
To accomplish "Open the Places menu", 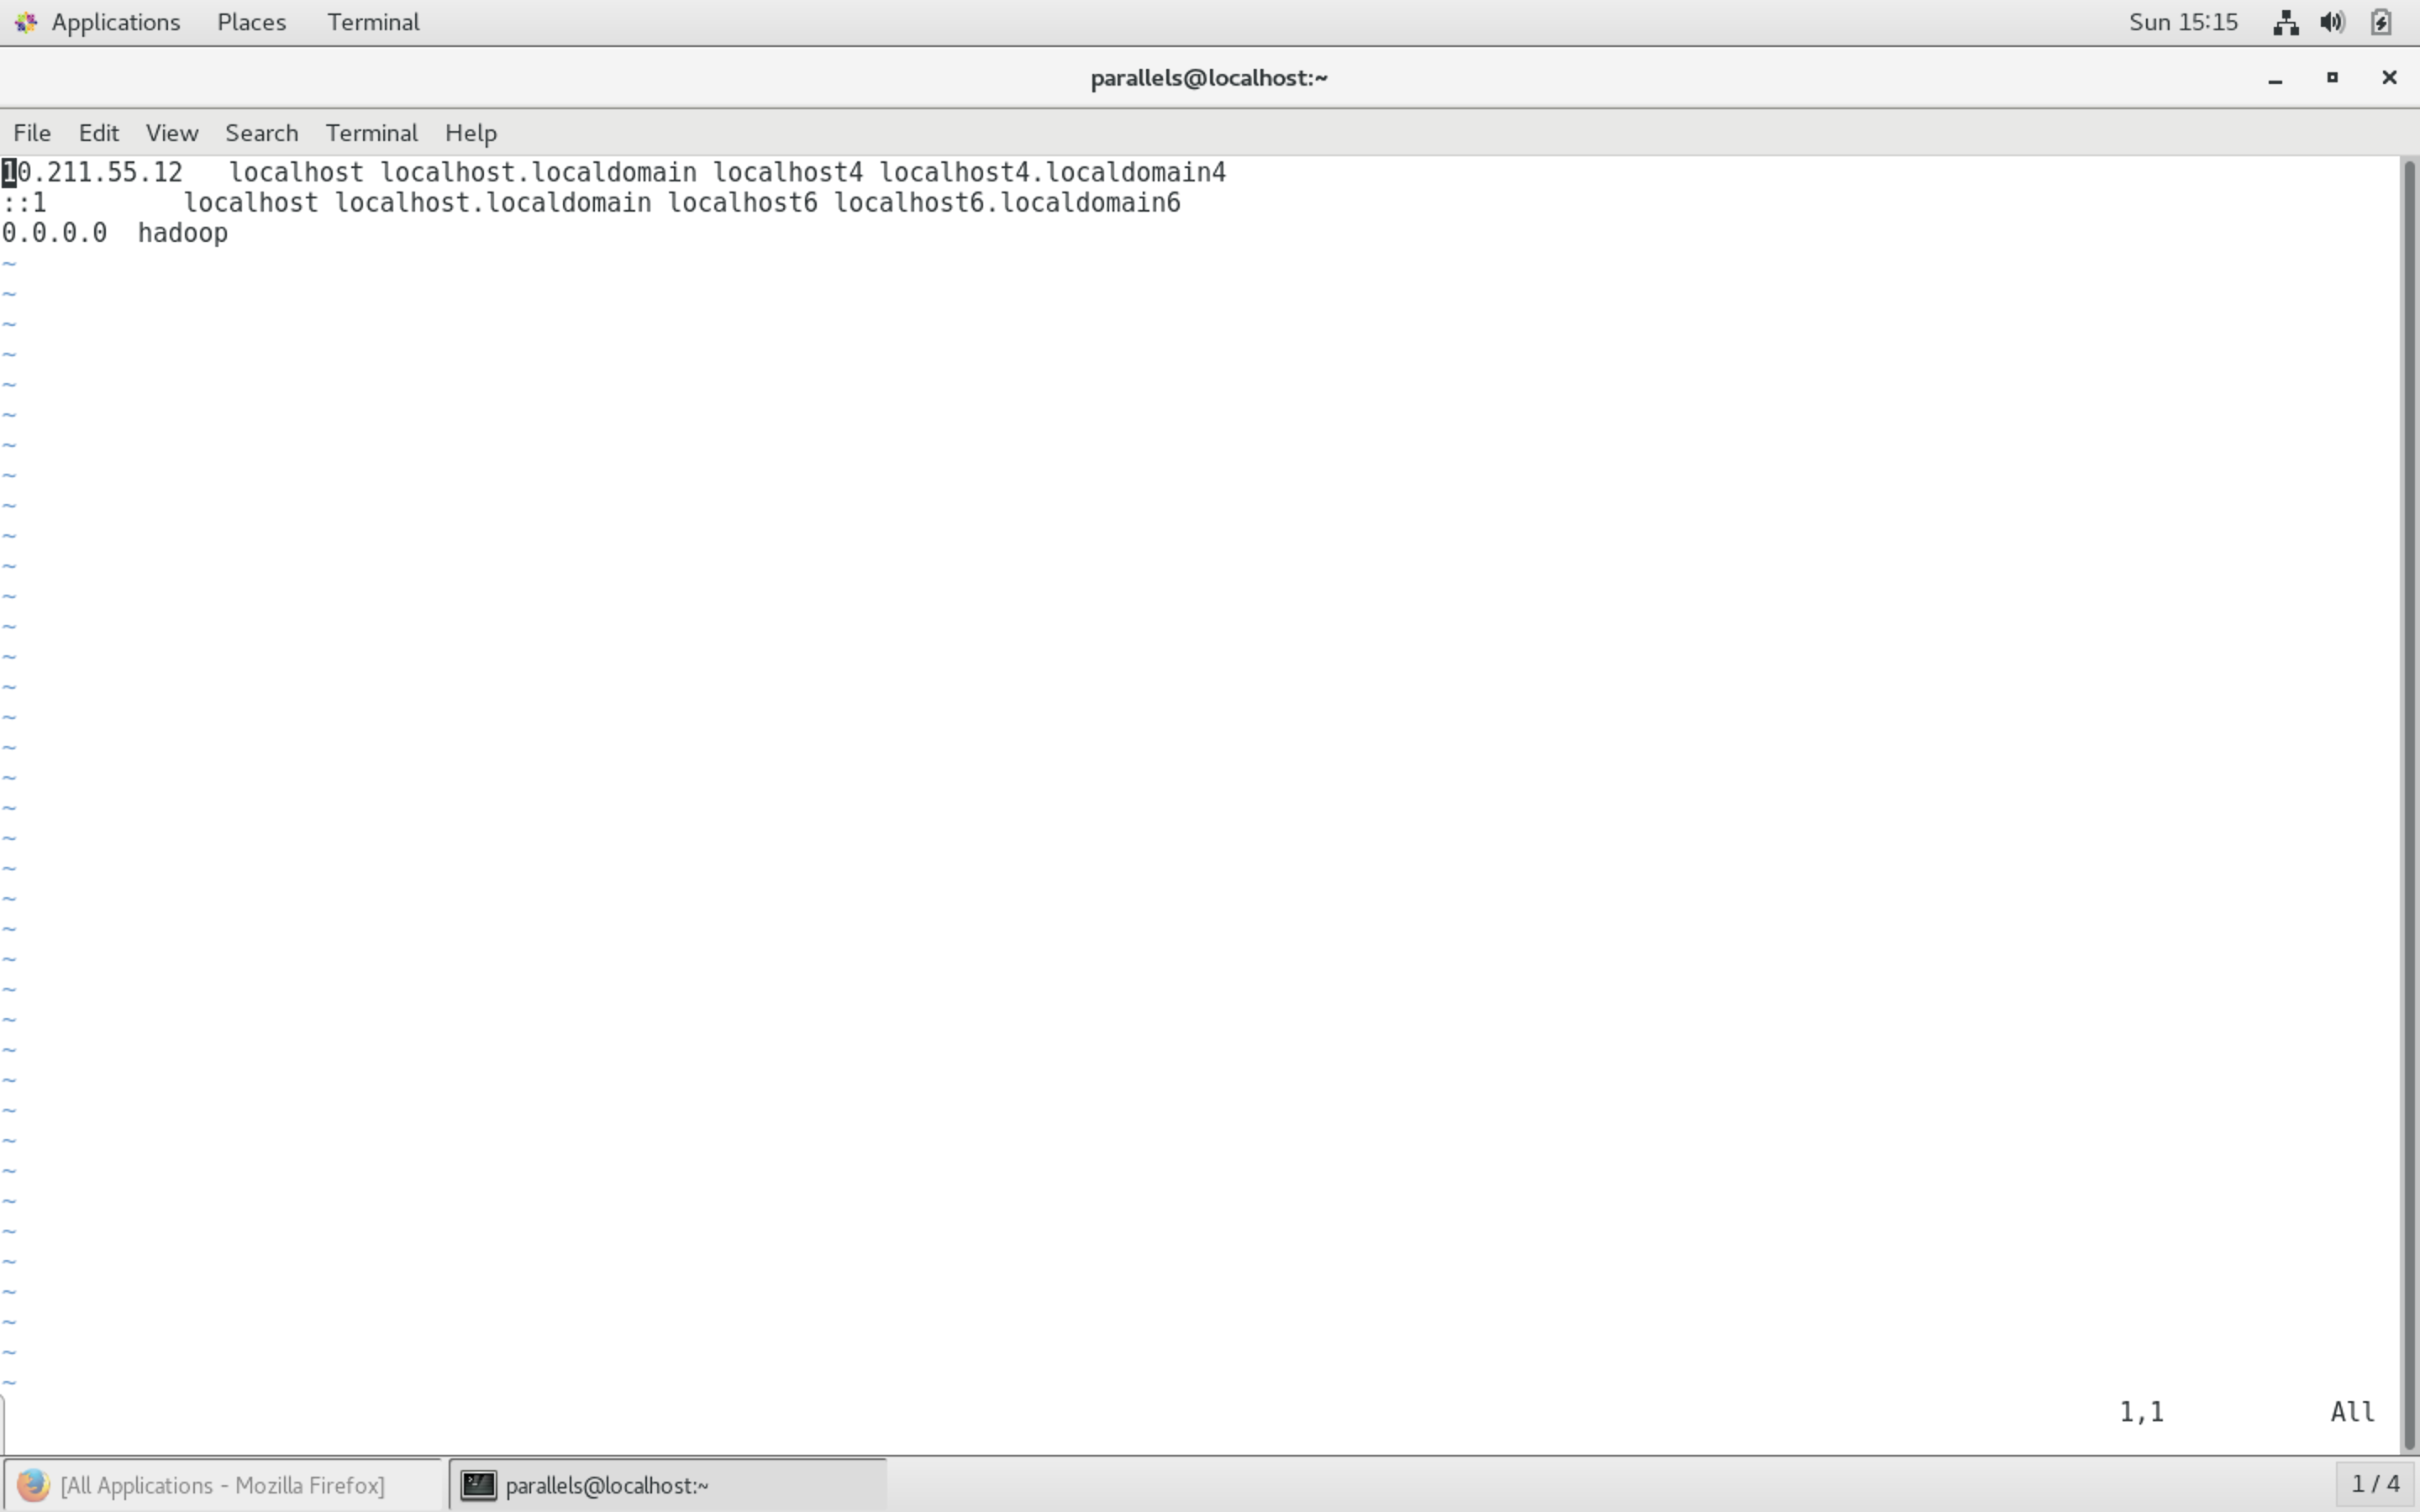I will coord(251,21).
